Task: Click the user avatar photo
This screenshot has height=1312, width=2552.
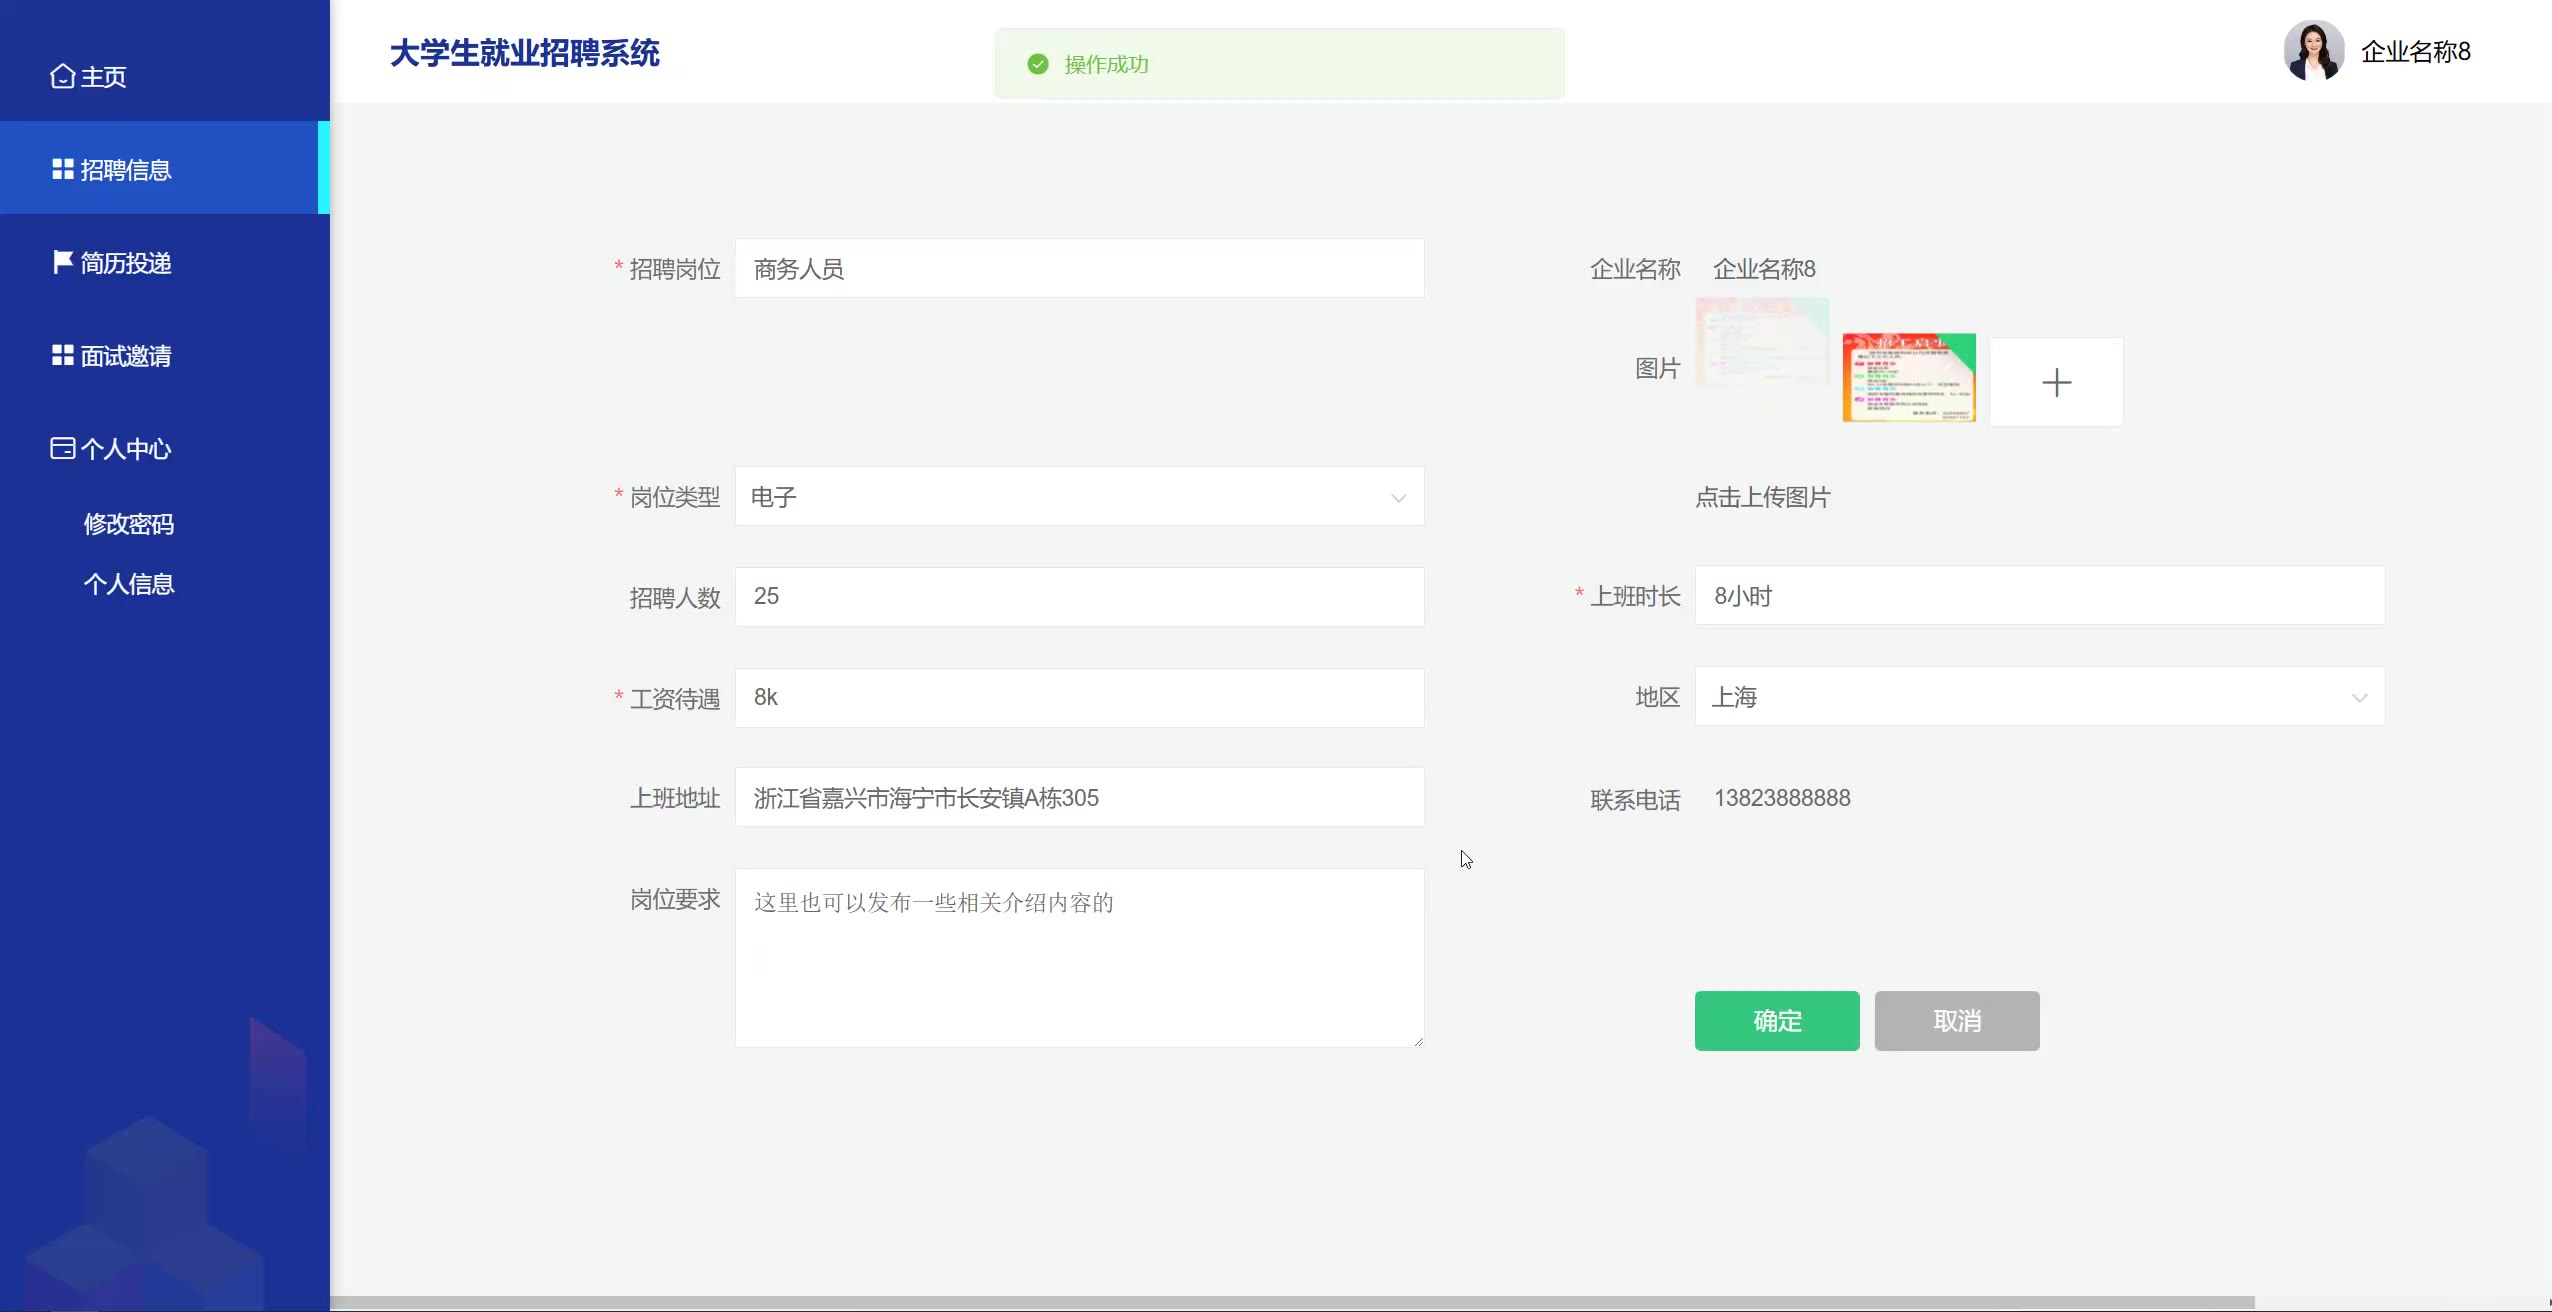Action: (2313, 51)
